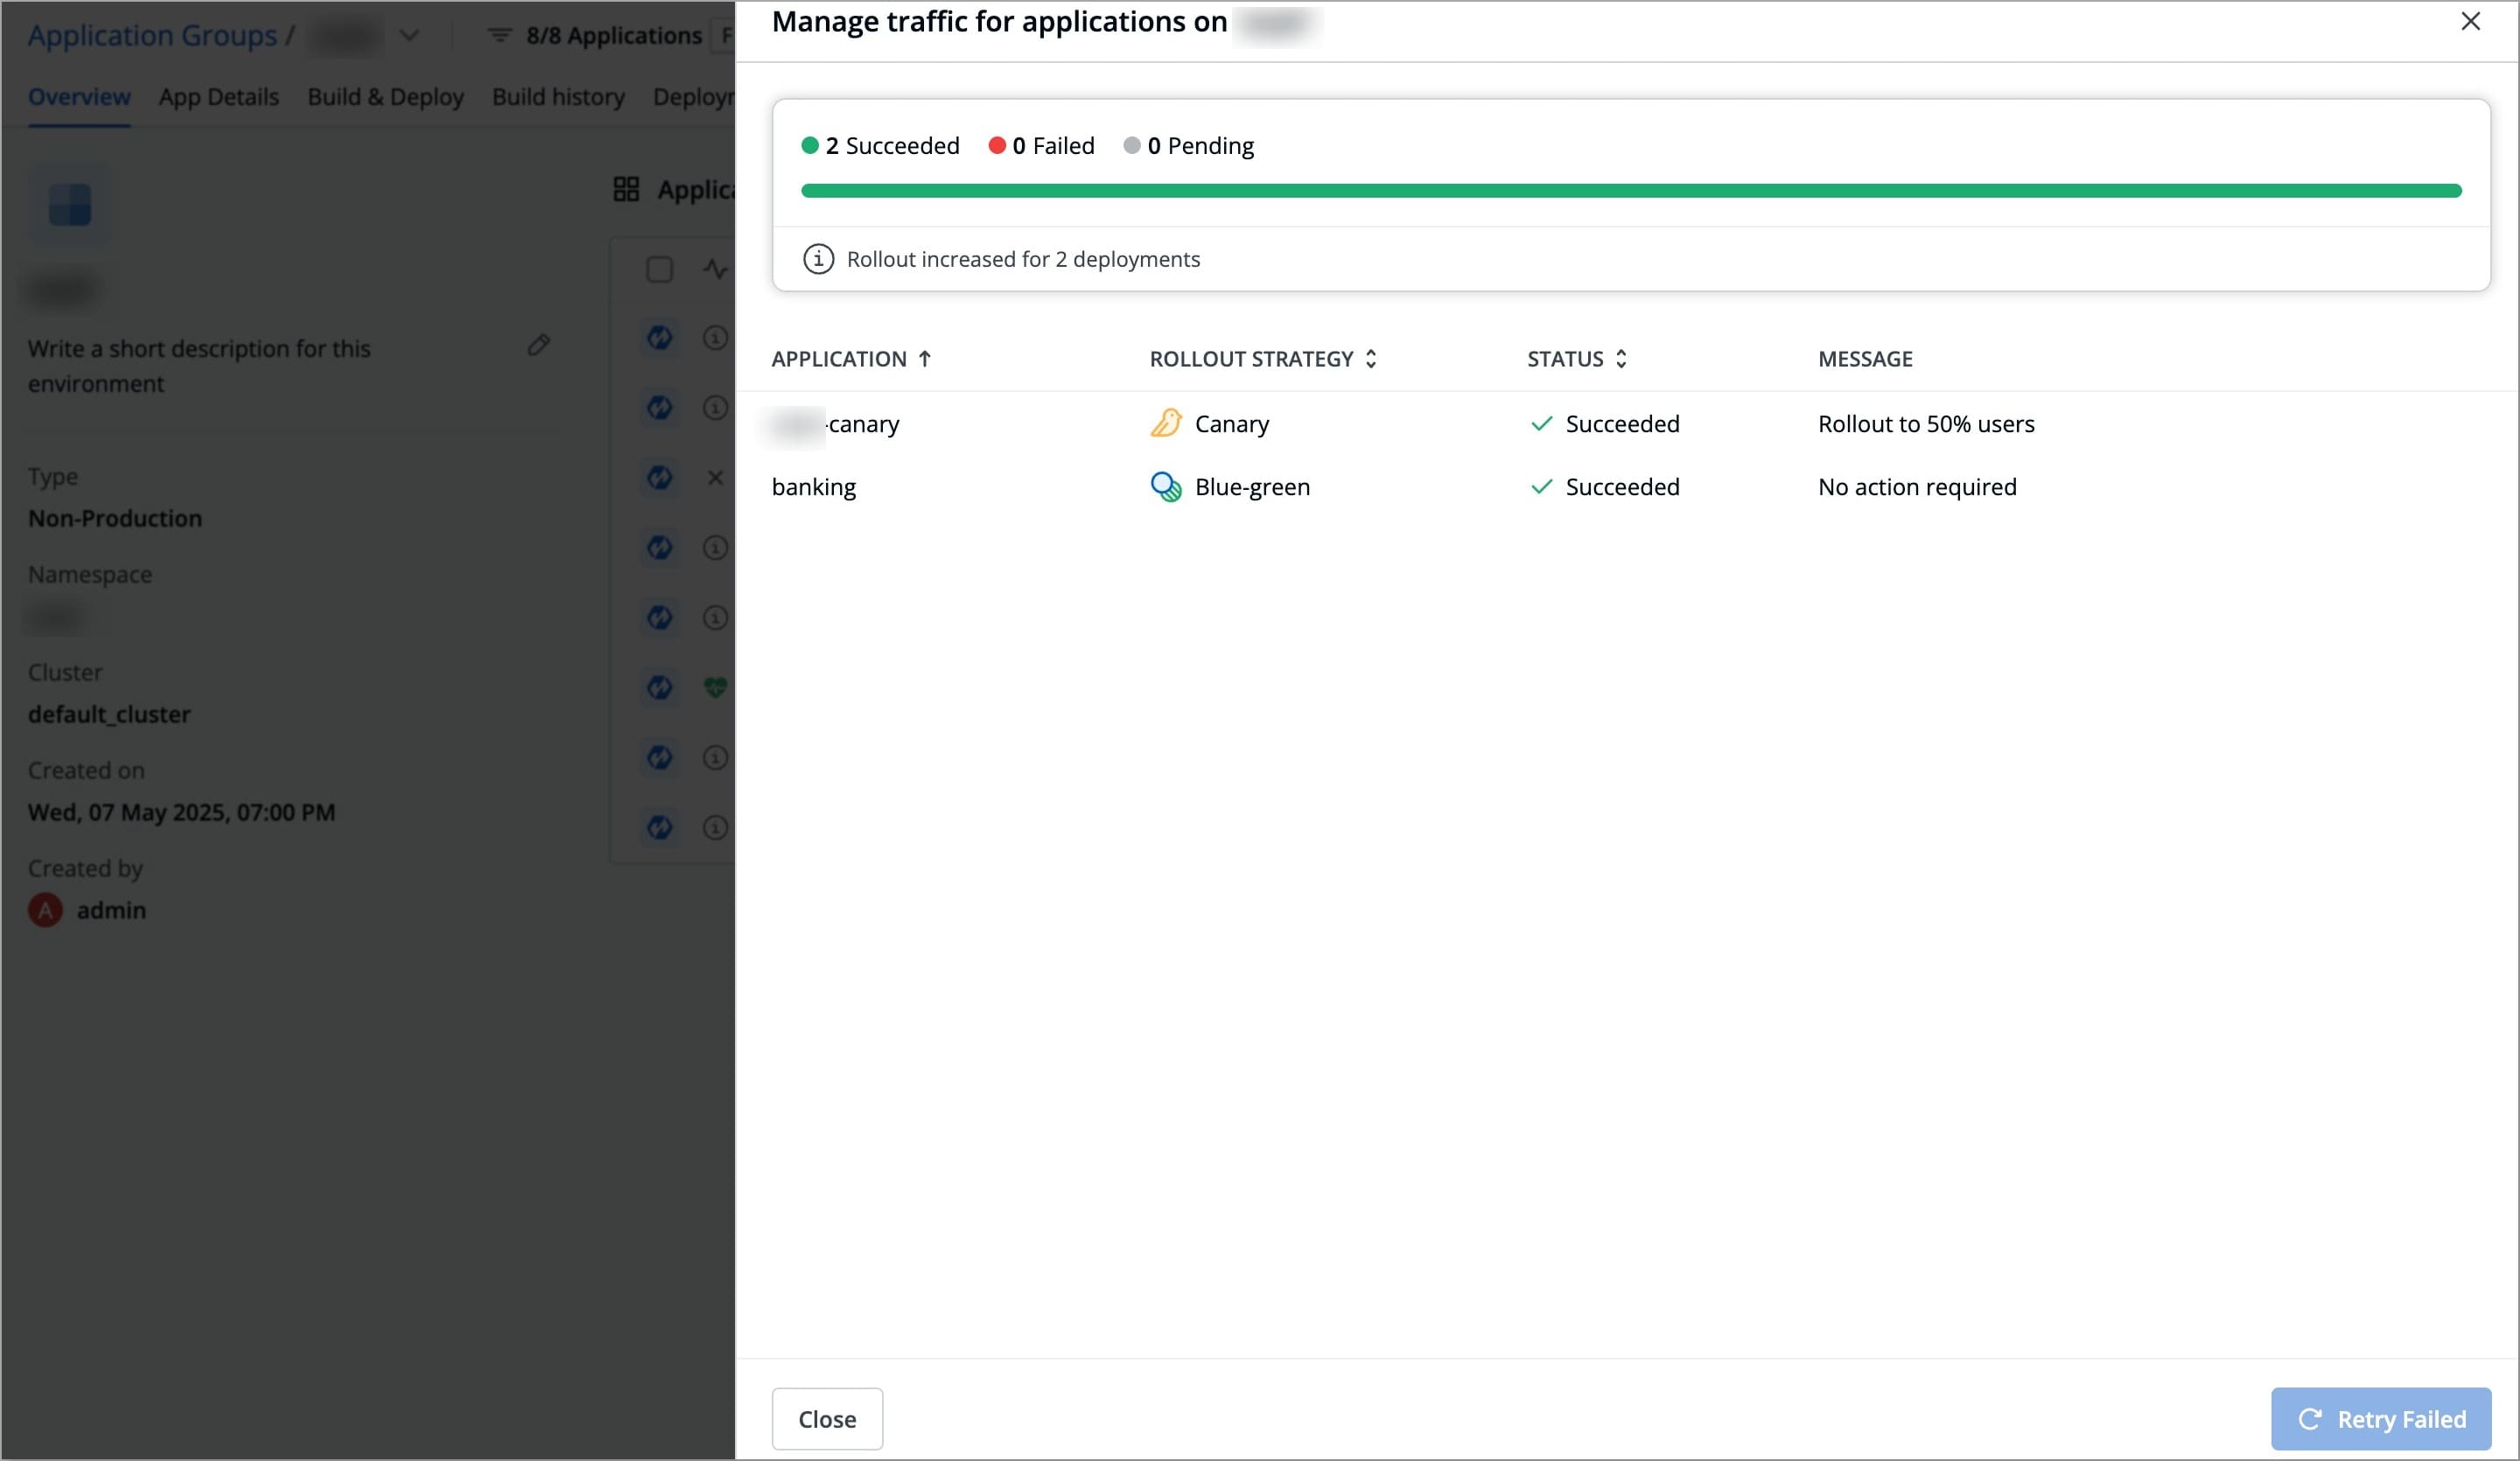Screen dimensions: 2520x1461
Task: Toggle the select-all applications checkbox
Action: [659, 269]
